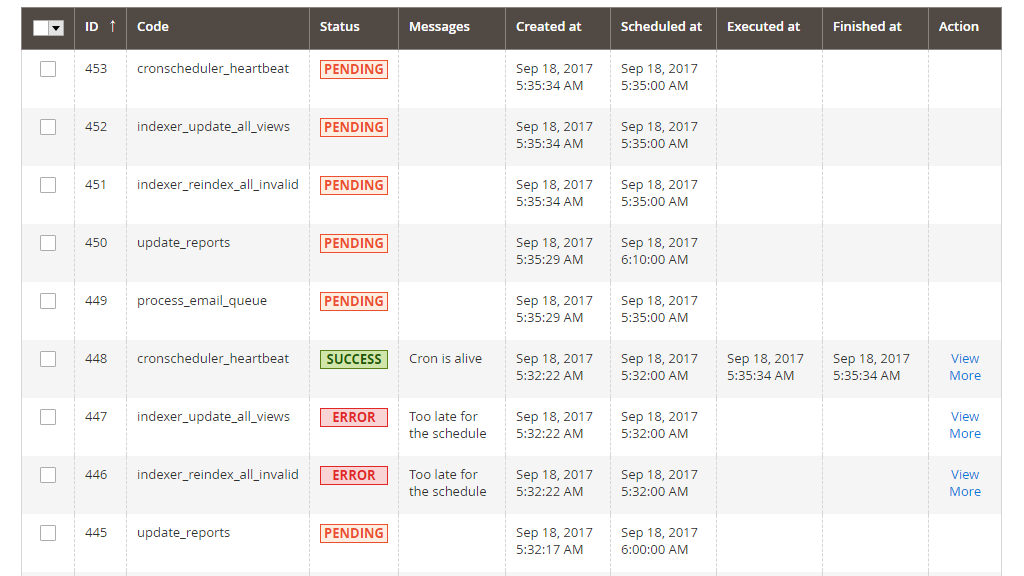This screenshot has height=576, width=1024.
Task: Open the mass-select dropdown arrow in header
Action: click(57, 27)
